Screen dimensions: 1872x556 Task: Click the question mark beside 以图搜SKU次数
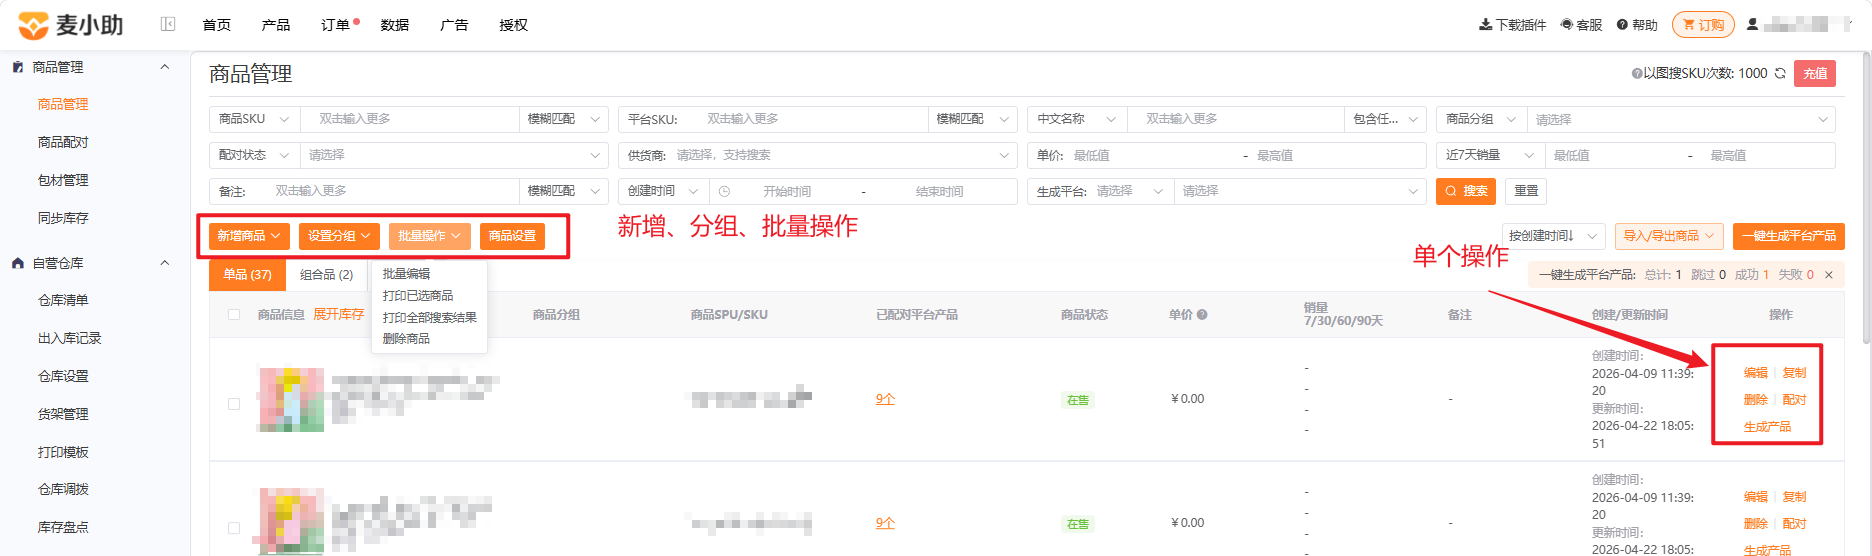coord(1637,73)
